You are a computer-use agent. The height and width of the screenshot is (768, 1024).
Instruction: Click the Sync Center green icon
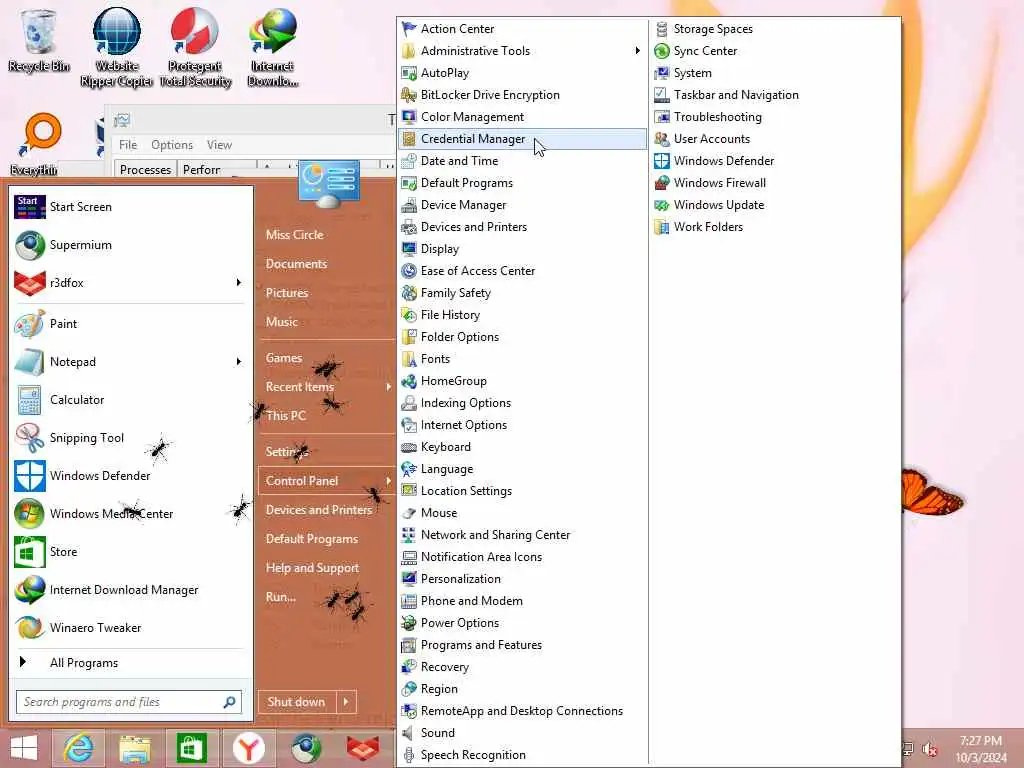(x=662, y=51)
